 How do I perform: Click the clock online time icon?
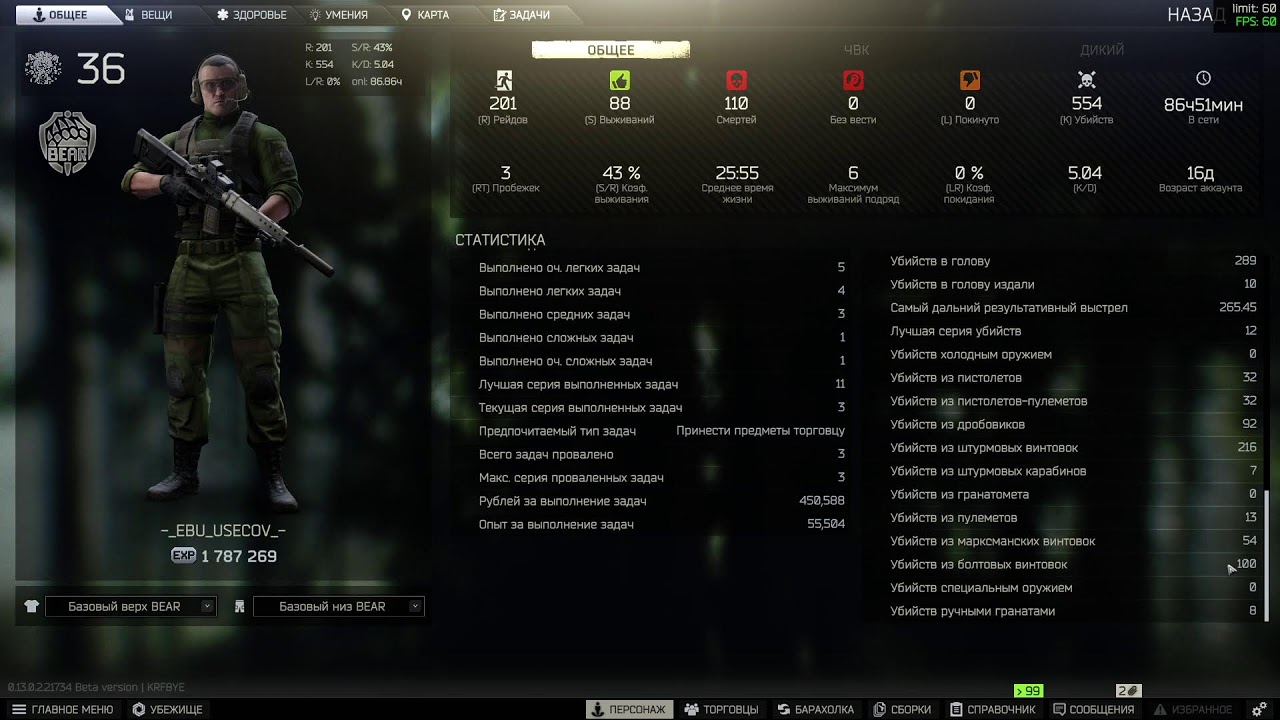pos(1203,78)
